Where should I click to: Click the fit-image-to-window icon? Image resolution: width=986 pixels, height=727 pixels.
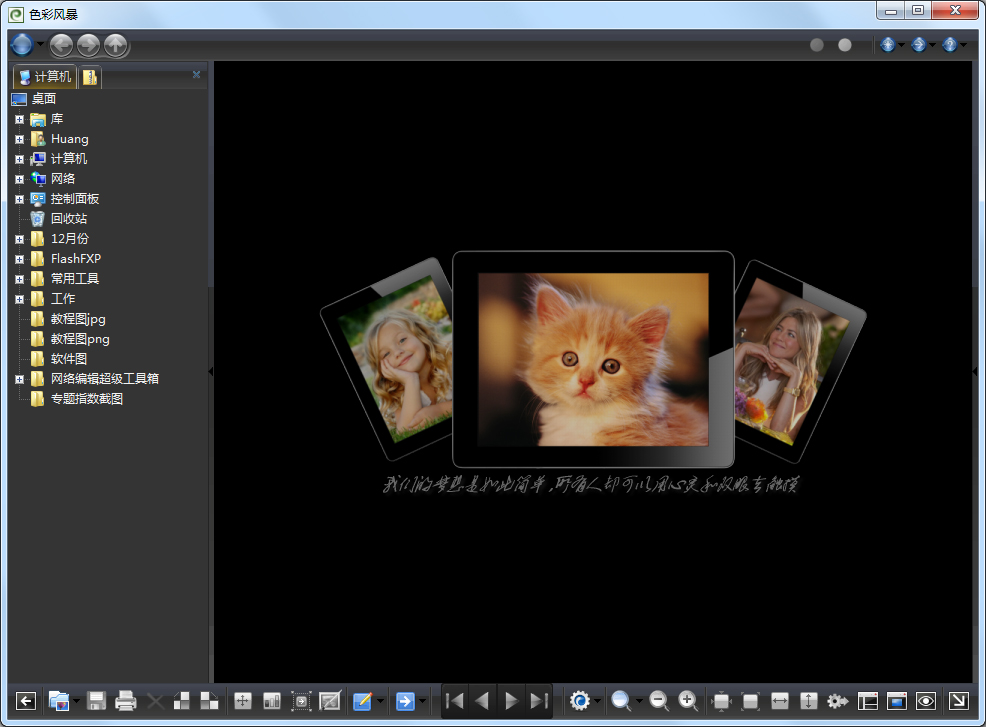point(721,701)
